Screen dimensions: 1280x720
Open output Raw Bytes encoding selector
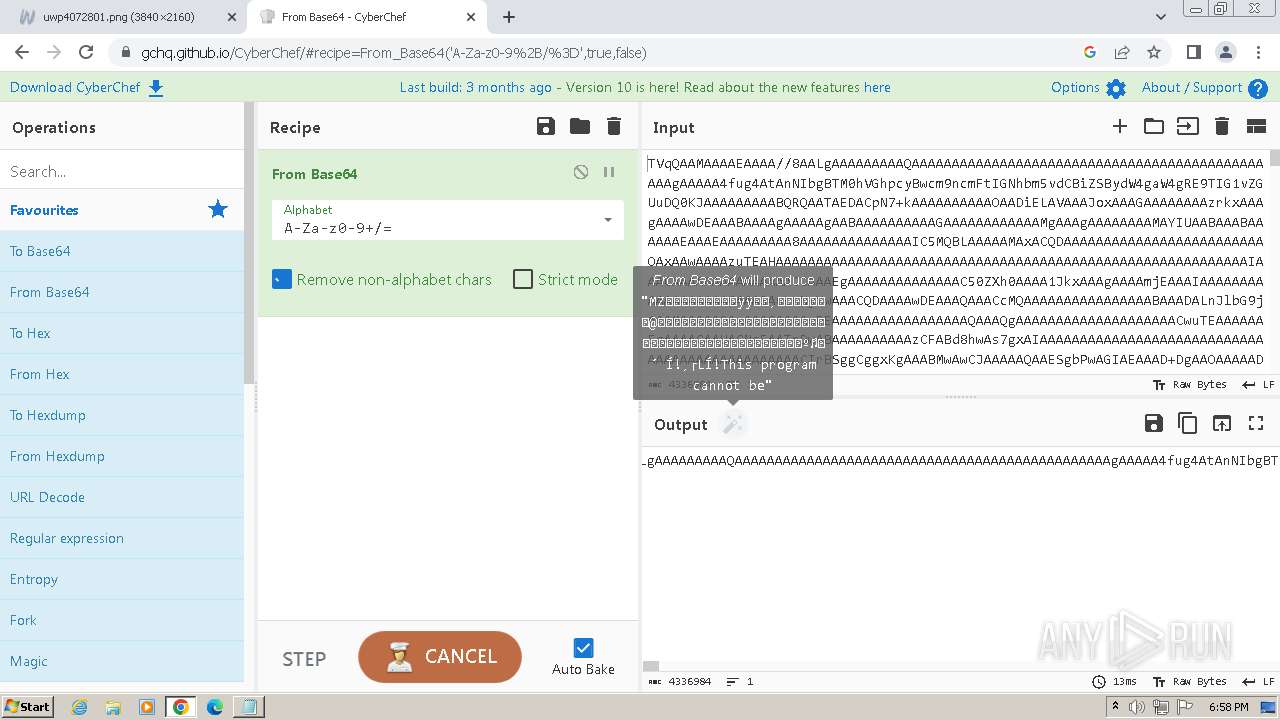pyautogui.click(x=1189, y=681)
